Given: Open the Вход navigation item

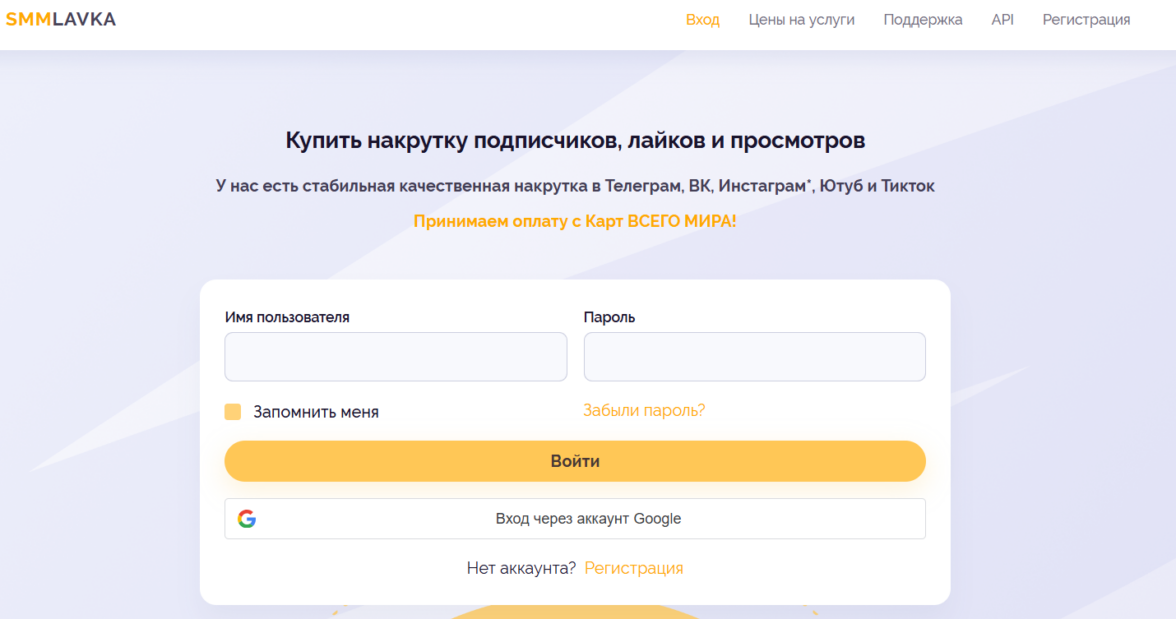Looking at the screenshot, I should point(702,20).
